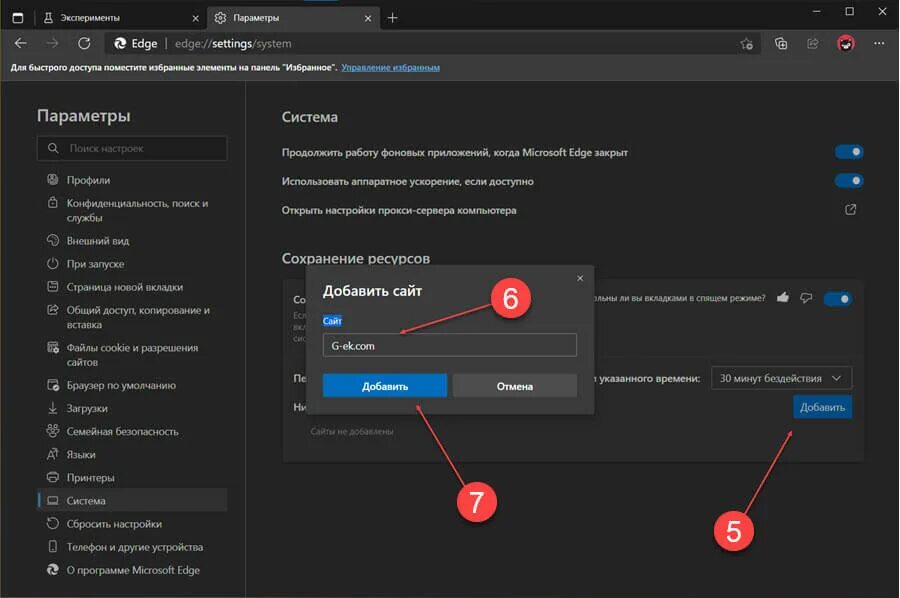Toggle sleeping tabs resource saving switch
The width and height of the screenshot is (900, 598).
(x=838, y=298)
